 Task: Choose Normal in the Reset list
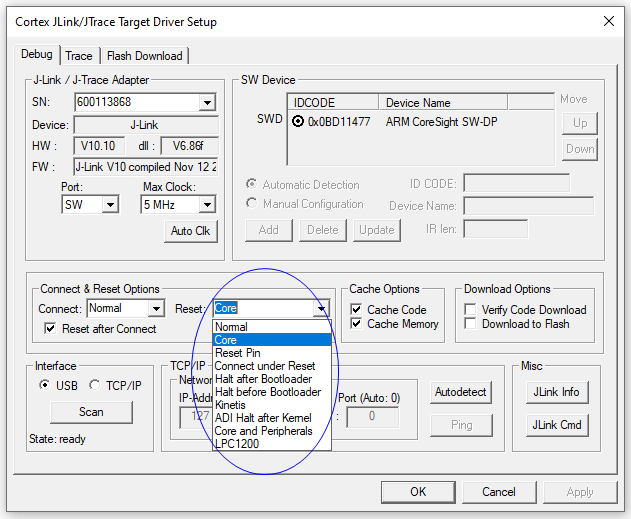tap(272, 327)
